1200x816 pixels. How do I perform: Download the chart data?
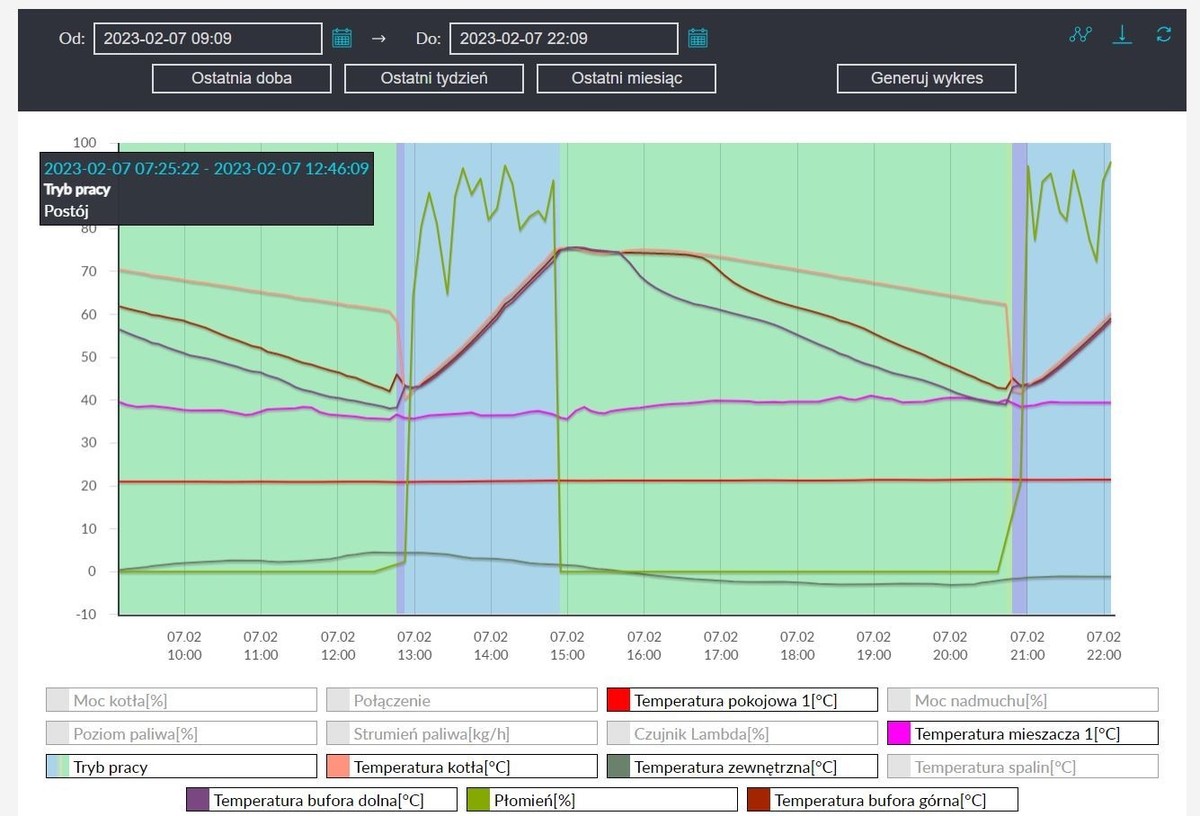[x=1122, y=35]
